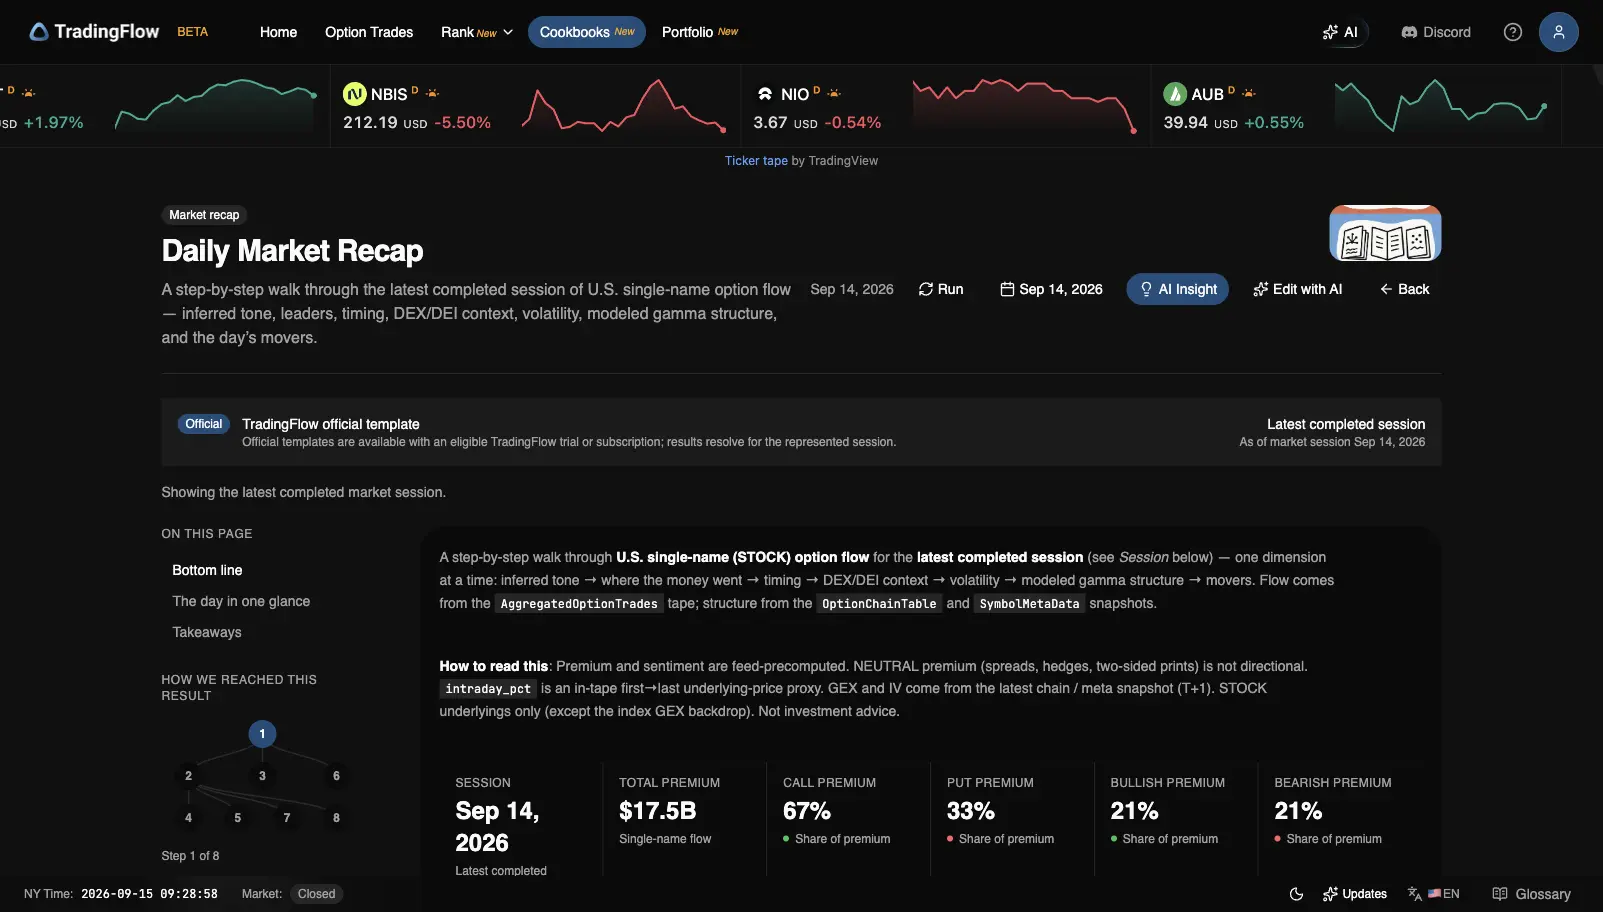
Task: Jump to Takeaways section
Action: (x=207, y=632)
